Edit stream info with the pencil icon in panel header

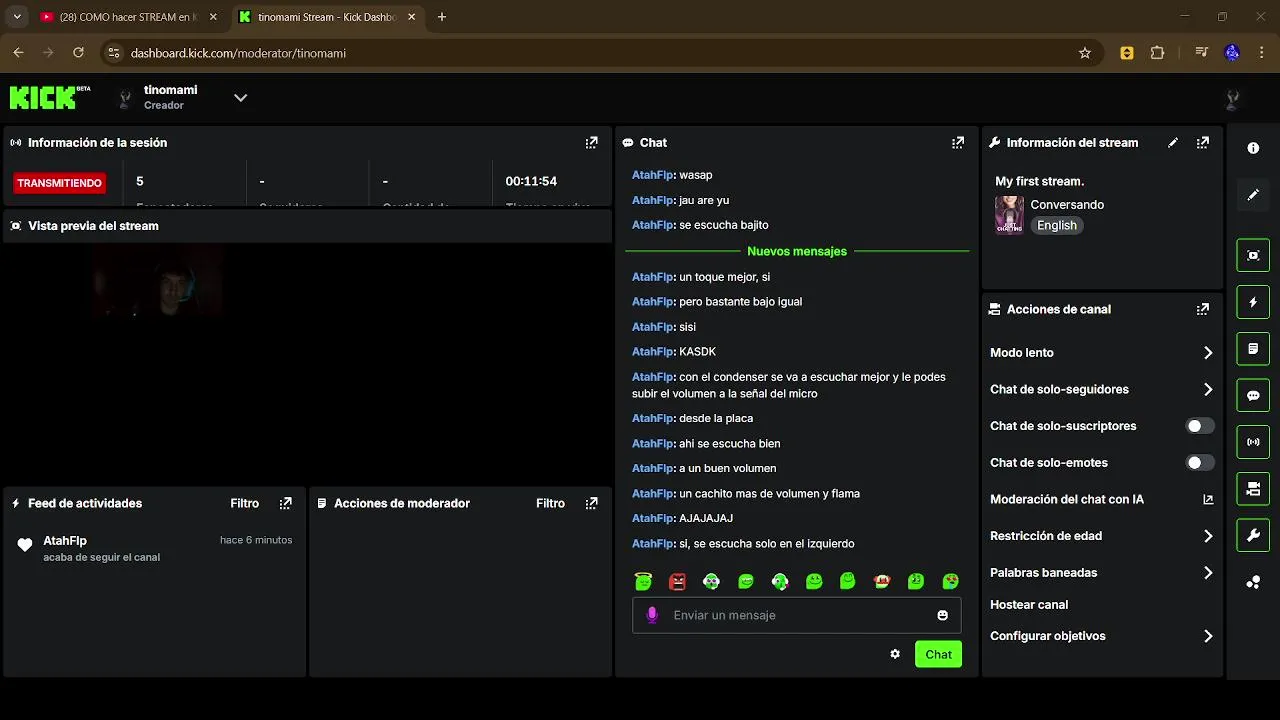(x=1173, y=143)
